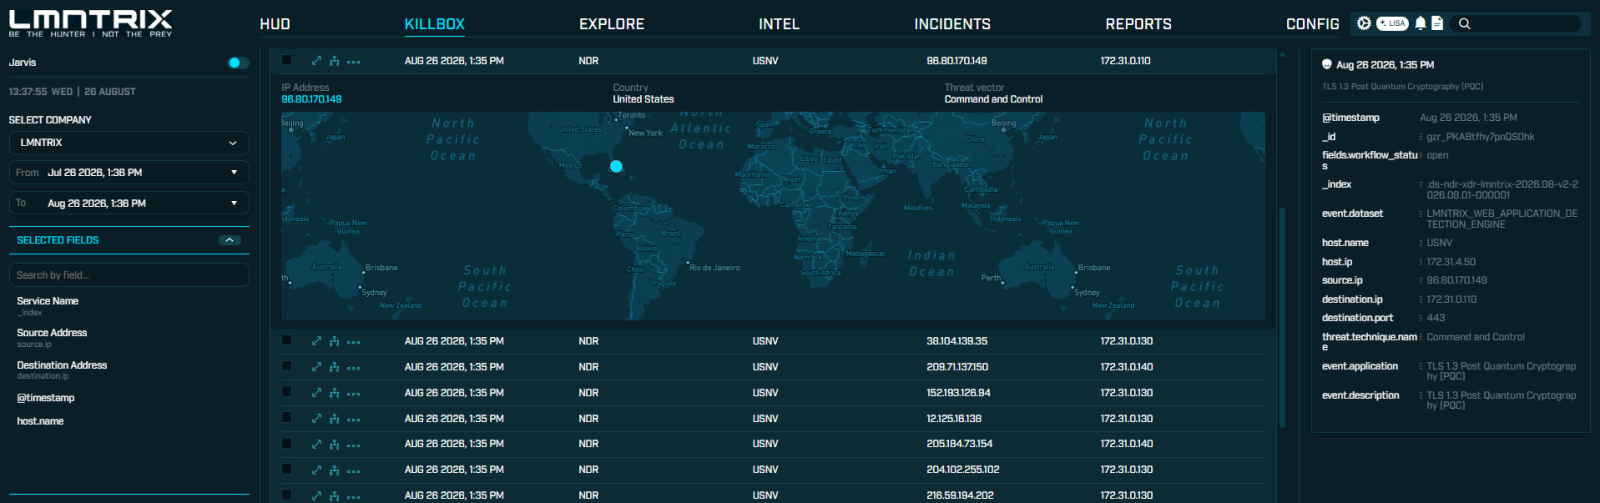The image size is (1600, 503).
Task: Click destination 172.31.0.140 in 209.71.137.150 row
Action: [x=1126, y=367]
